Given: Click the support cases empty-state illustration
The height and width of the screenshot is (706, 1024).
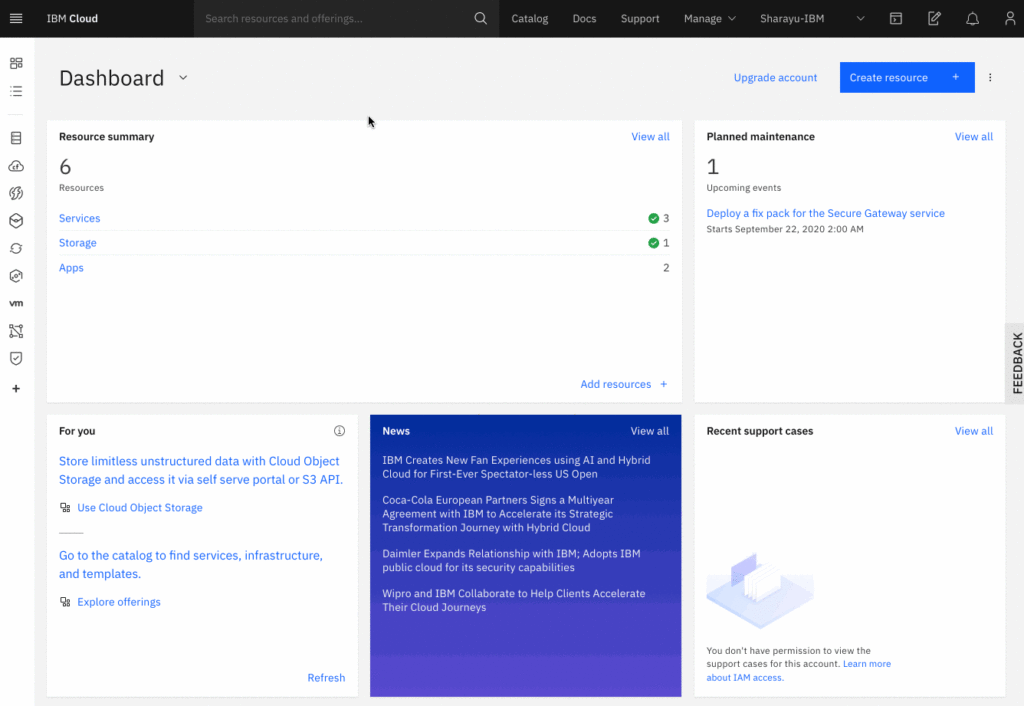Looking at the screenshot, I should 760,590.
